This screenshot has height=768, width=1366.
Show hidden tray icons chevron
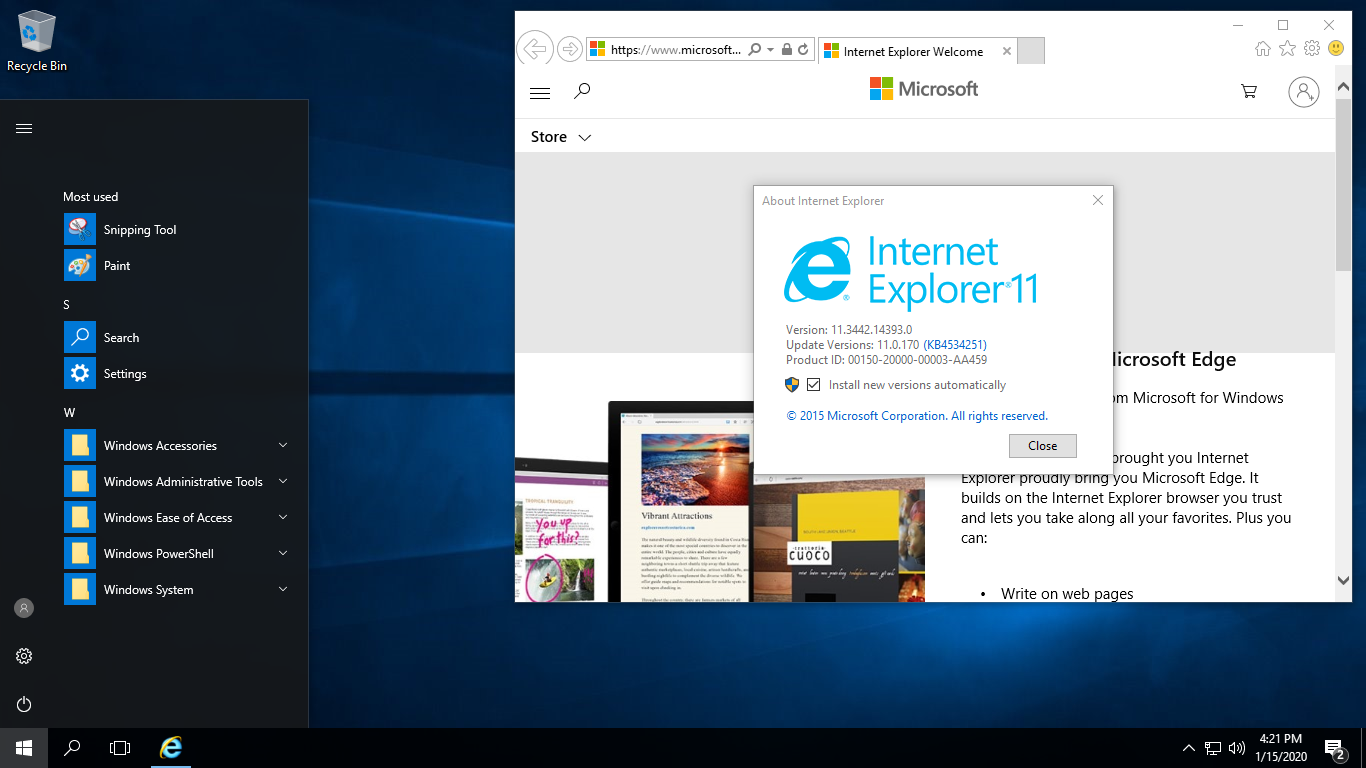1188,748
